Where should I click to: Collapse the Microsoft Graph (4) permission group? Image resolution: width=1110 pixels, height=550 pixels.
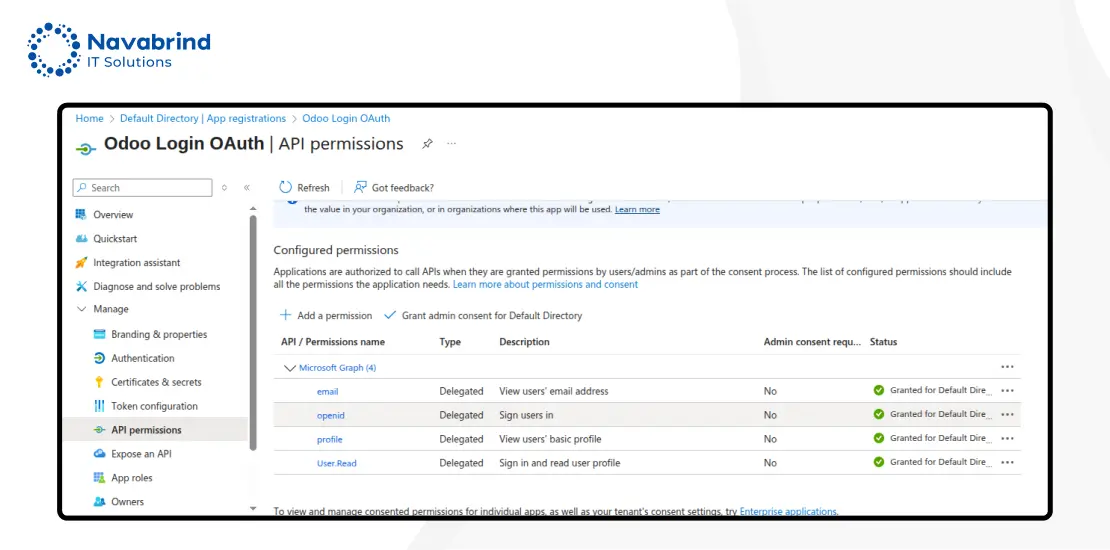click(290, 368)
